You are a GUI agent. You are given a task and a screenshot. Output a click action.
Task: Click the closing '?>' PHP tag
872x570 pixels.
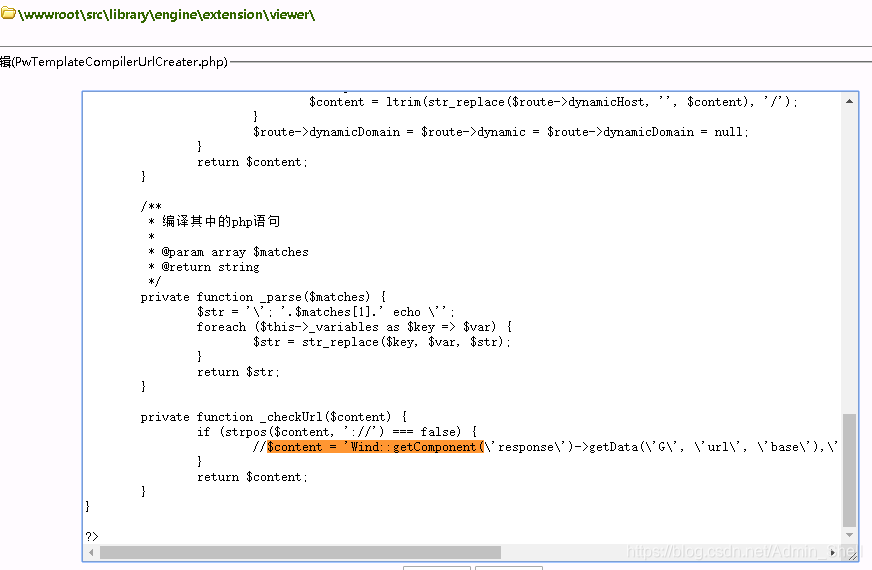[92, 536]
